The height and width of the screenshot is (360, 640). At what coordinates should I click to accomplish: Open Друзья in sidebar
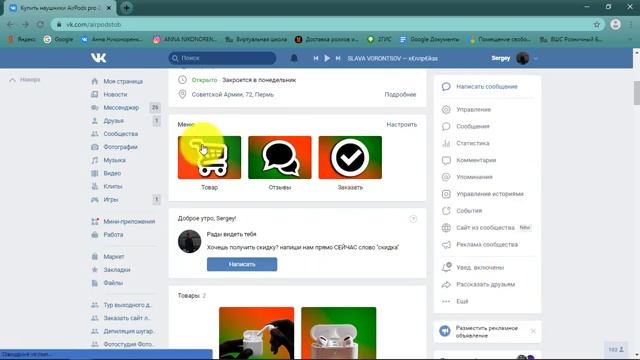113,120
